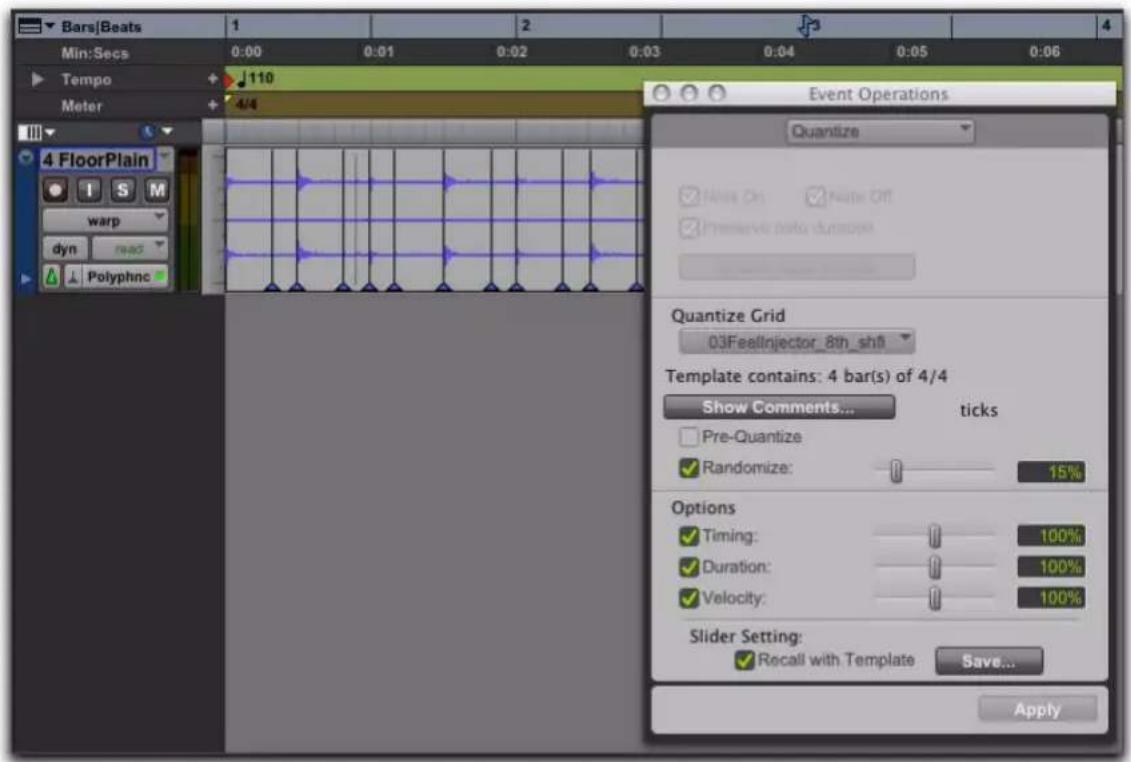Screen dimensions: 1131x762
Task: Click the 4/4 meter marker
Action: [246, 105]
